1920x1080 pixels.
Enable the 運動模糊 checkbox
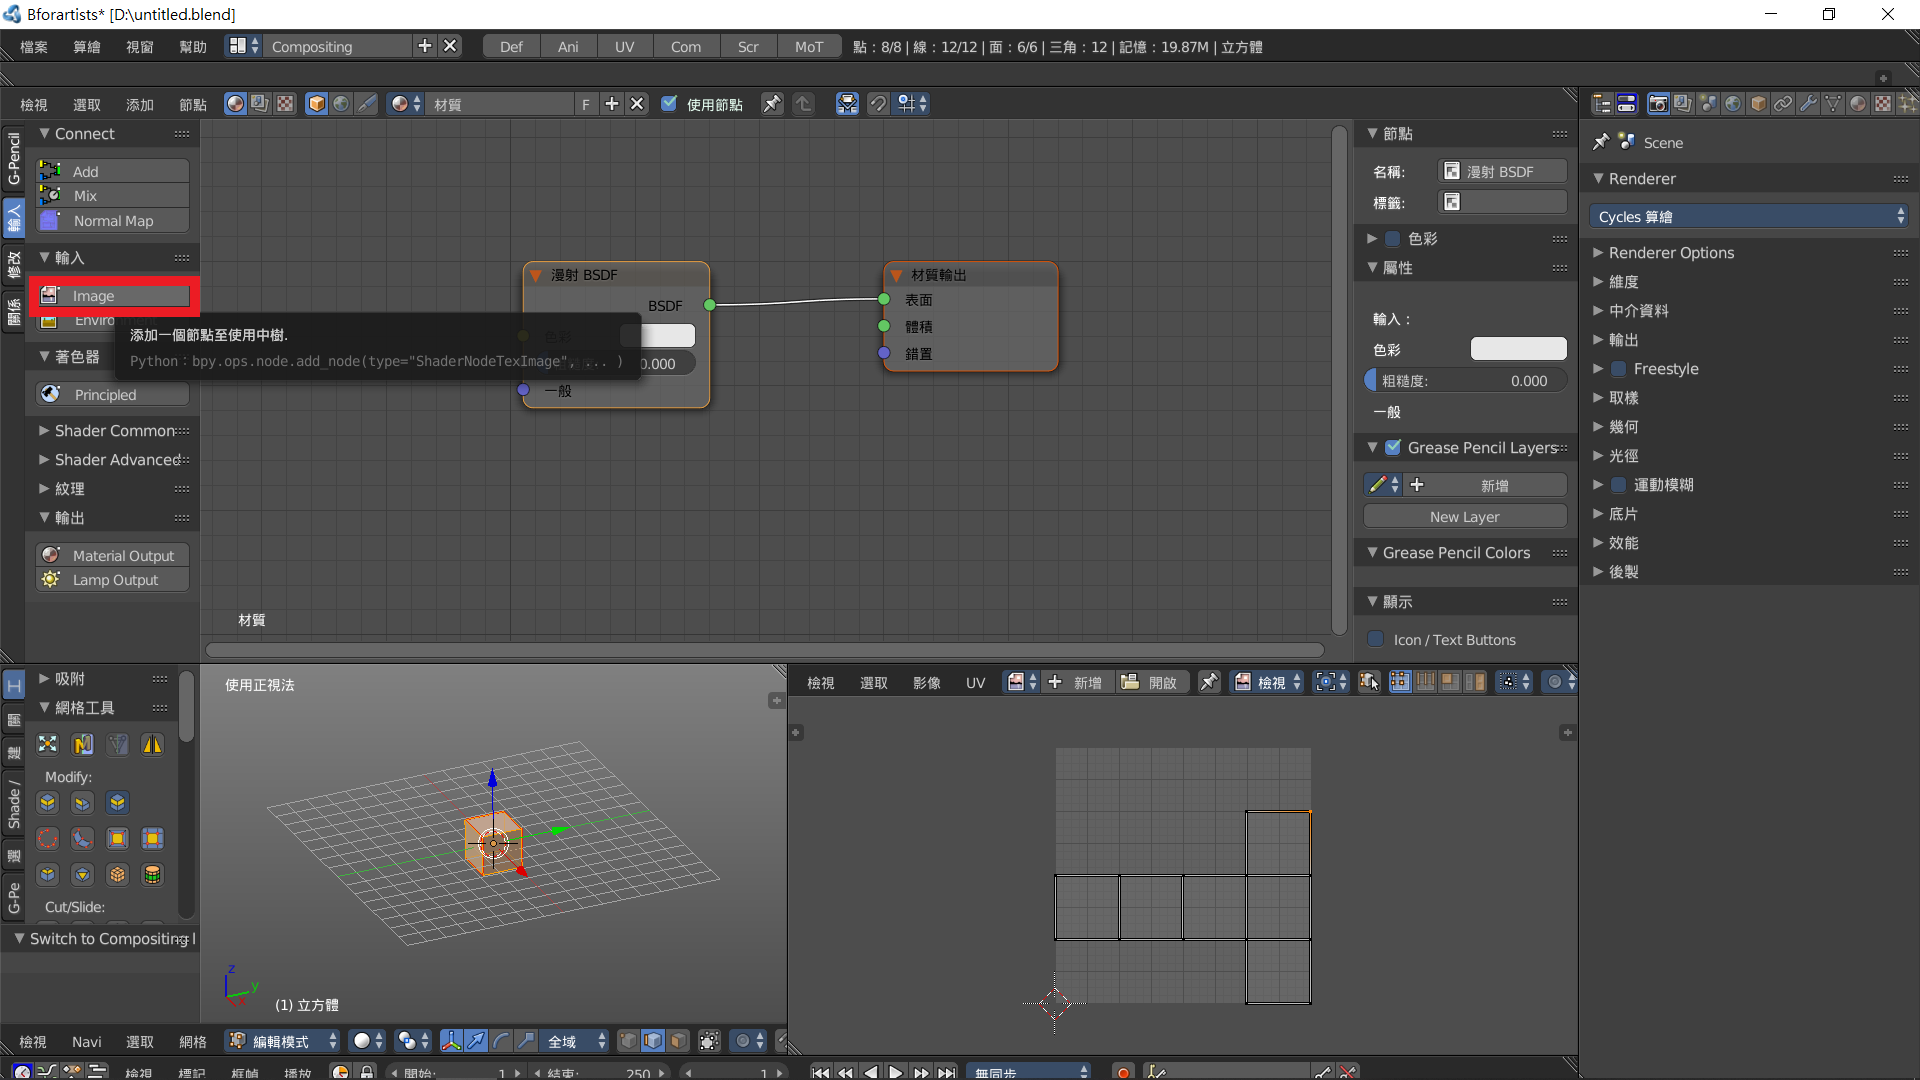point(1619,485)
